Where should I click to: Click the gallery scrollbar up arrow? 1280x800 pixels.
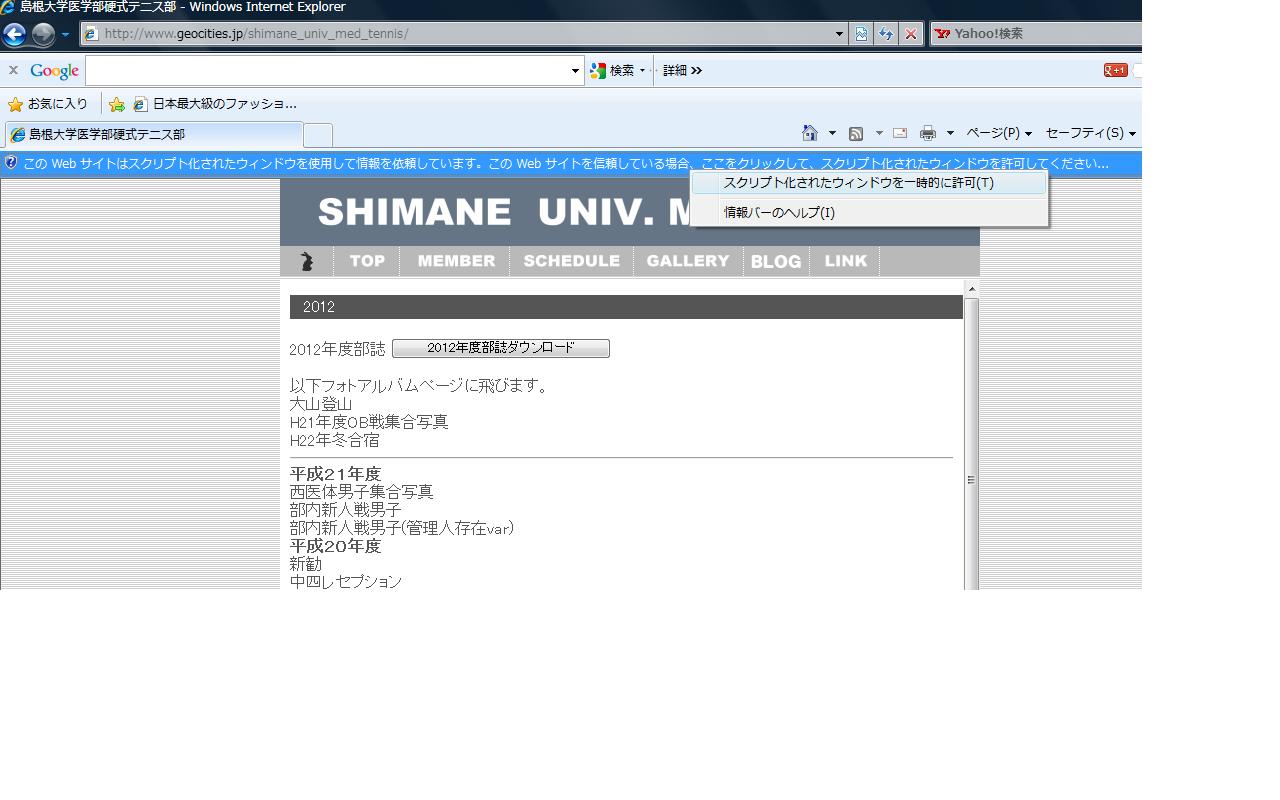tap(970, 288)
